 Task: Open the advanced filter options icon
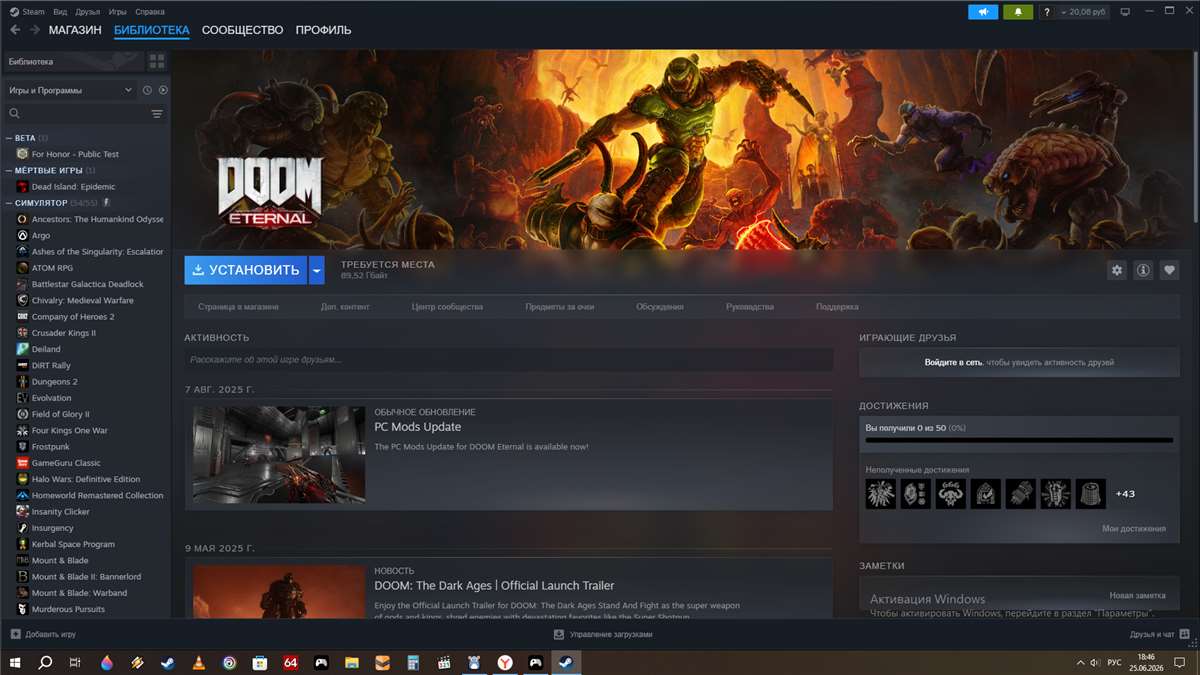pyautogui.click(x=157, y=114)
